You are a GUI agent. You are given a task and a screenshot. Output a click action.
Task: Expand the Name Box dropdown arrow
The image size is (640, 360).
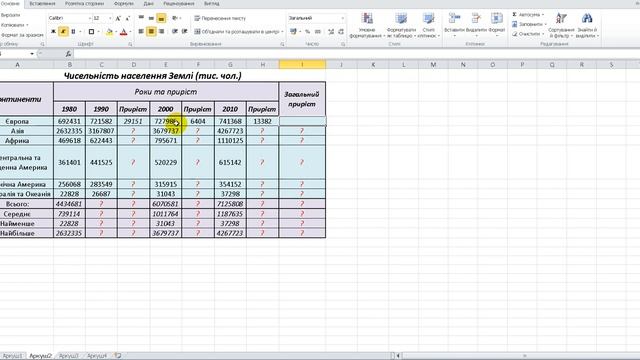[32, 54]
